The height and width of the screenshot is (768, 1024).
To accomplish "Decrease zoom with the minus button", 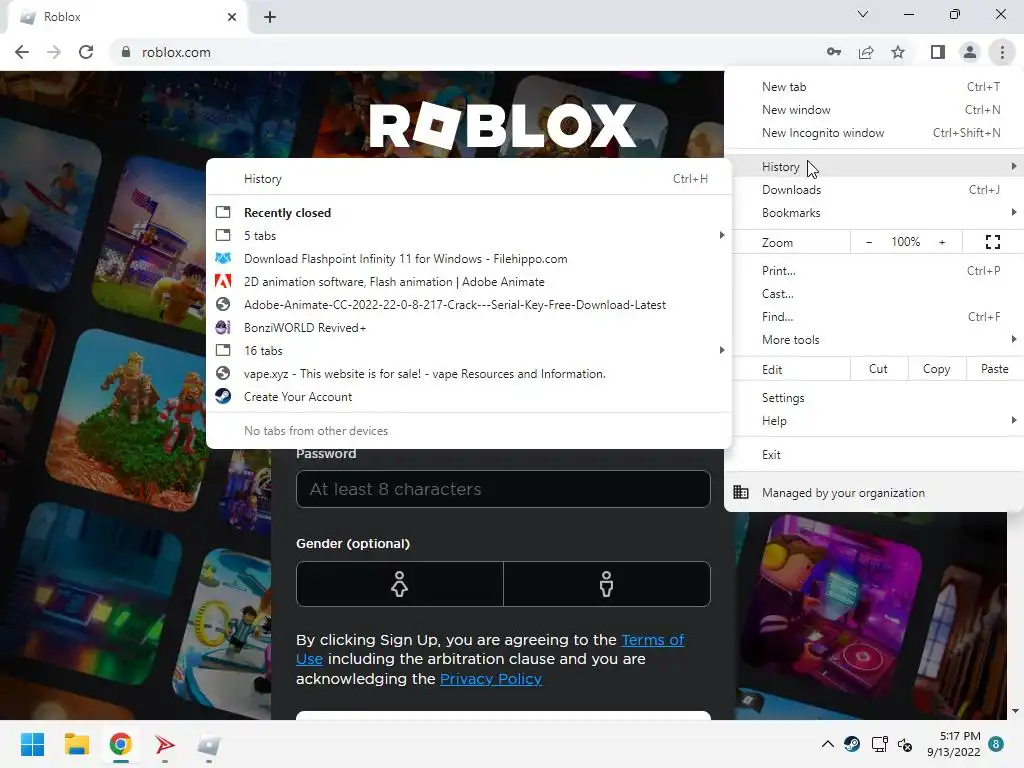I will point(869,242).
